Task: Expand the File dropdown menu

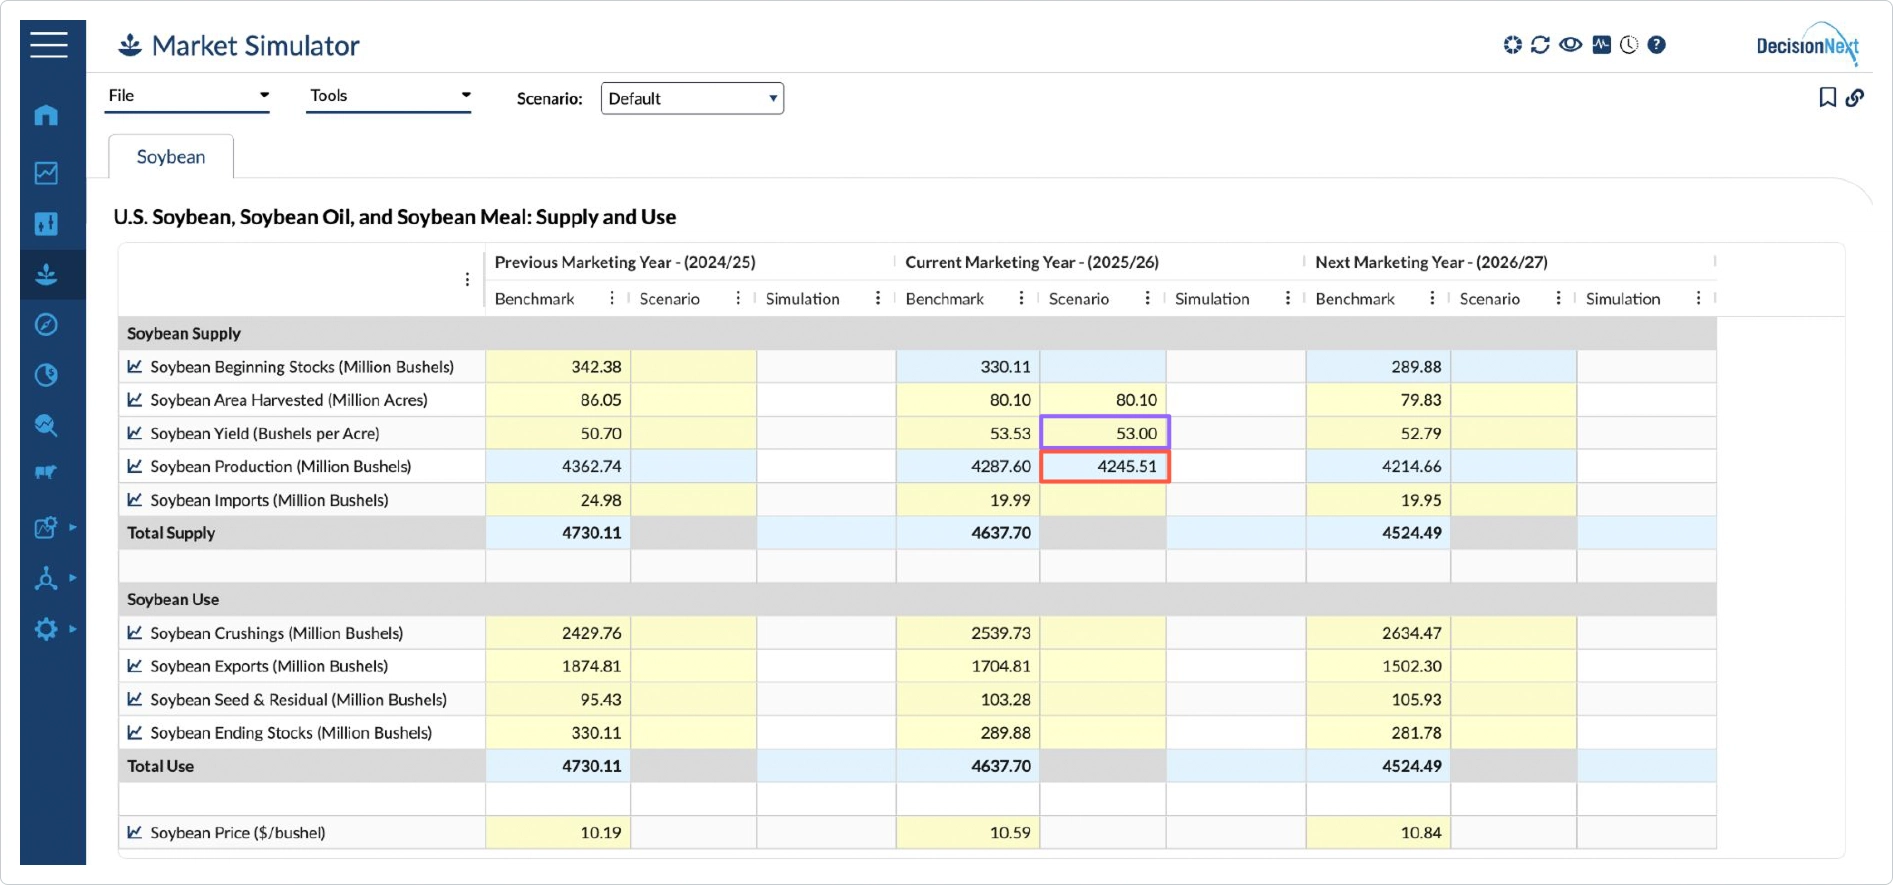Action: 188,96
